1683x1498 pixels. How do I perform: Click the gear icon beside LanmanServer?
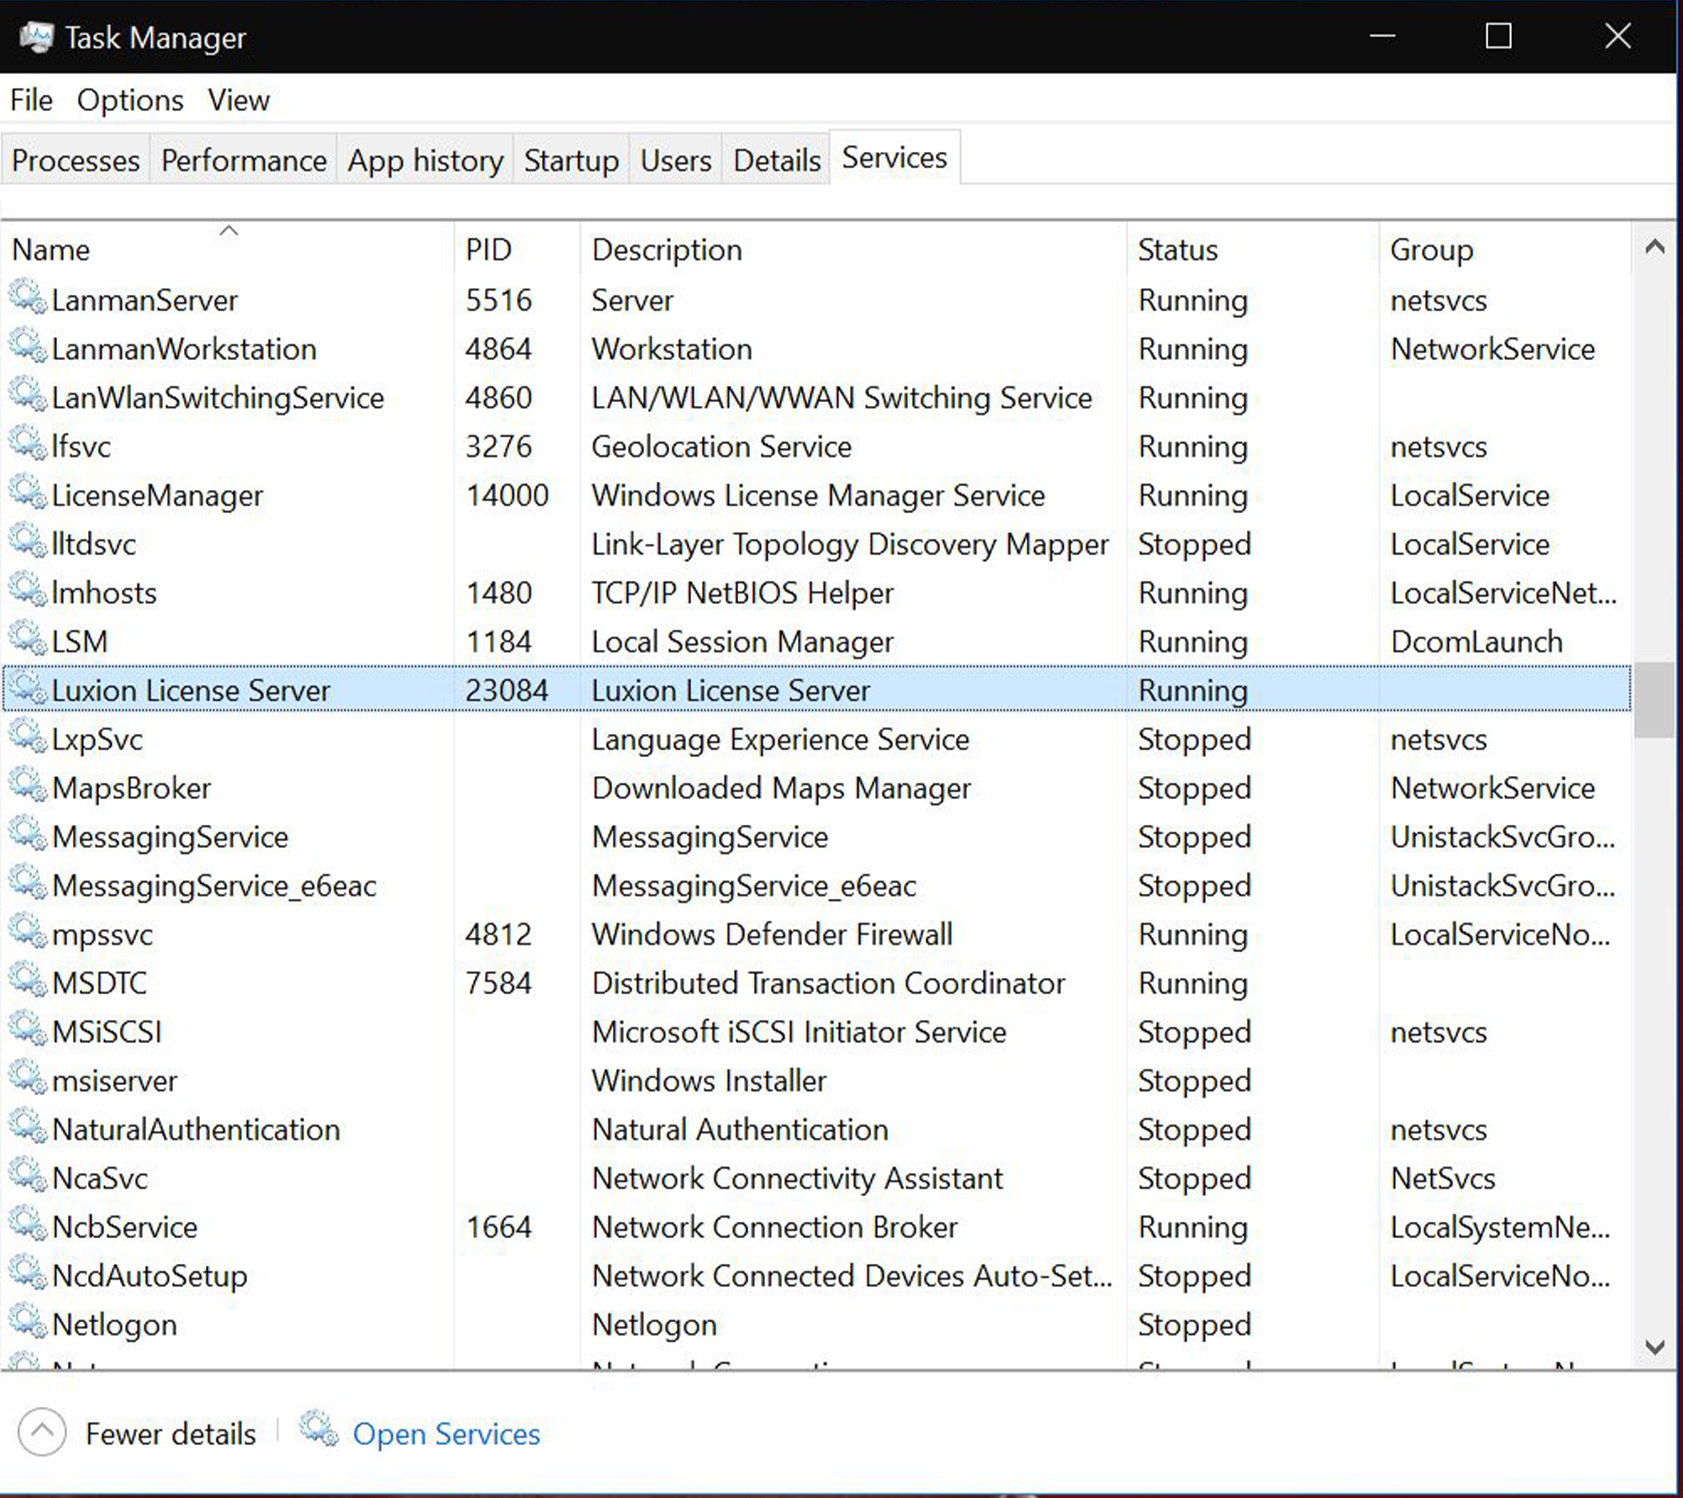coord(28,298)
